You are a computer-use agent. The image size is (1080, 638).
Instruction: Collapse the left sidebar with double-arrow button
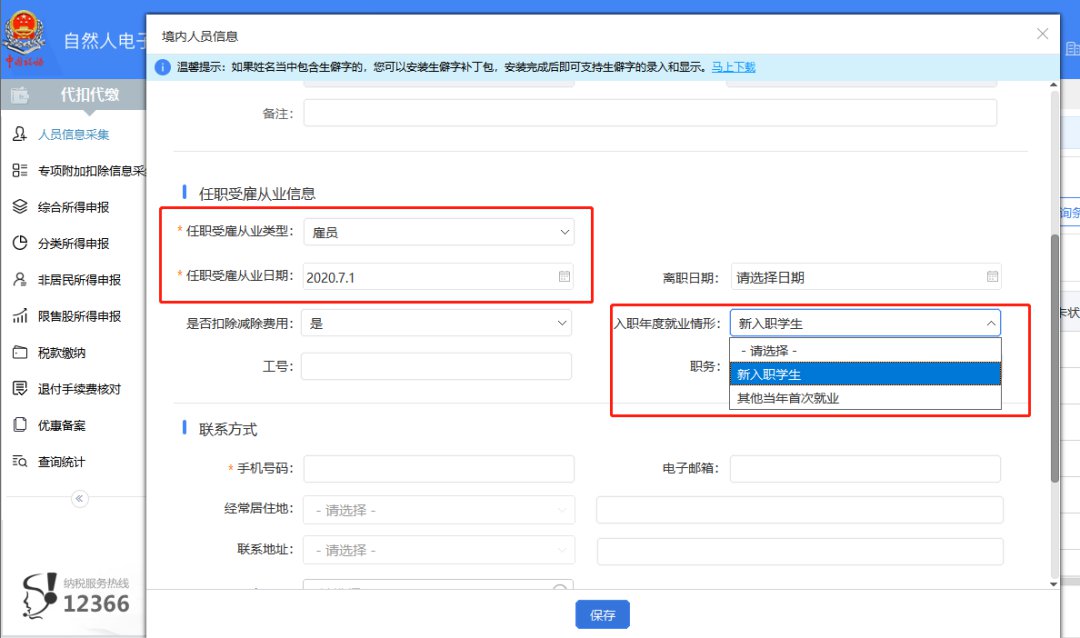tap(80, 498)
